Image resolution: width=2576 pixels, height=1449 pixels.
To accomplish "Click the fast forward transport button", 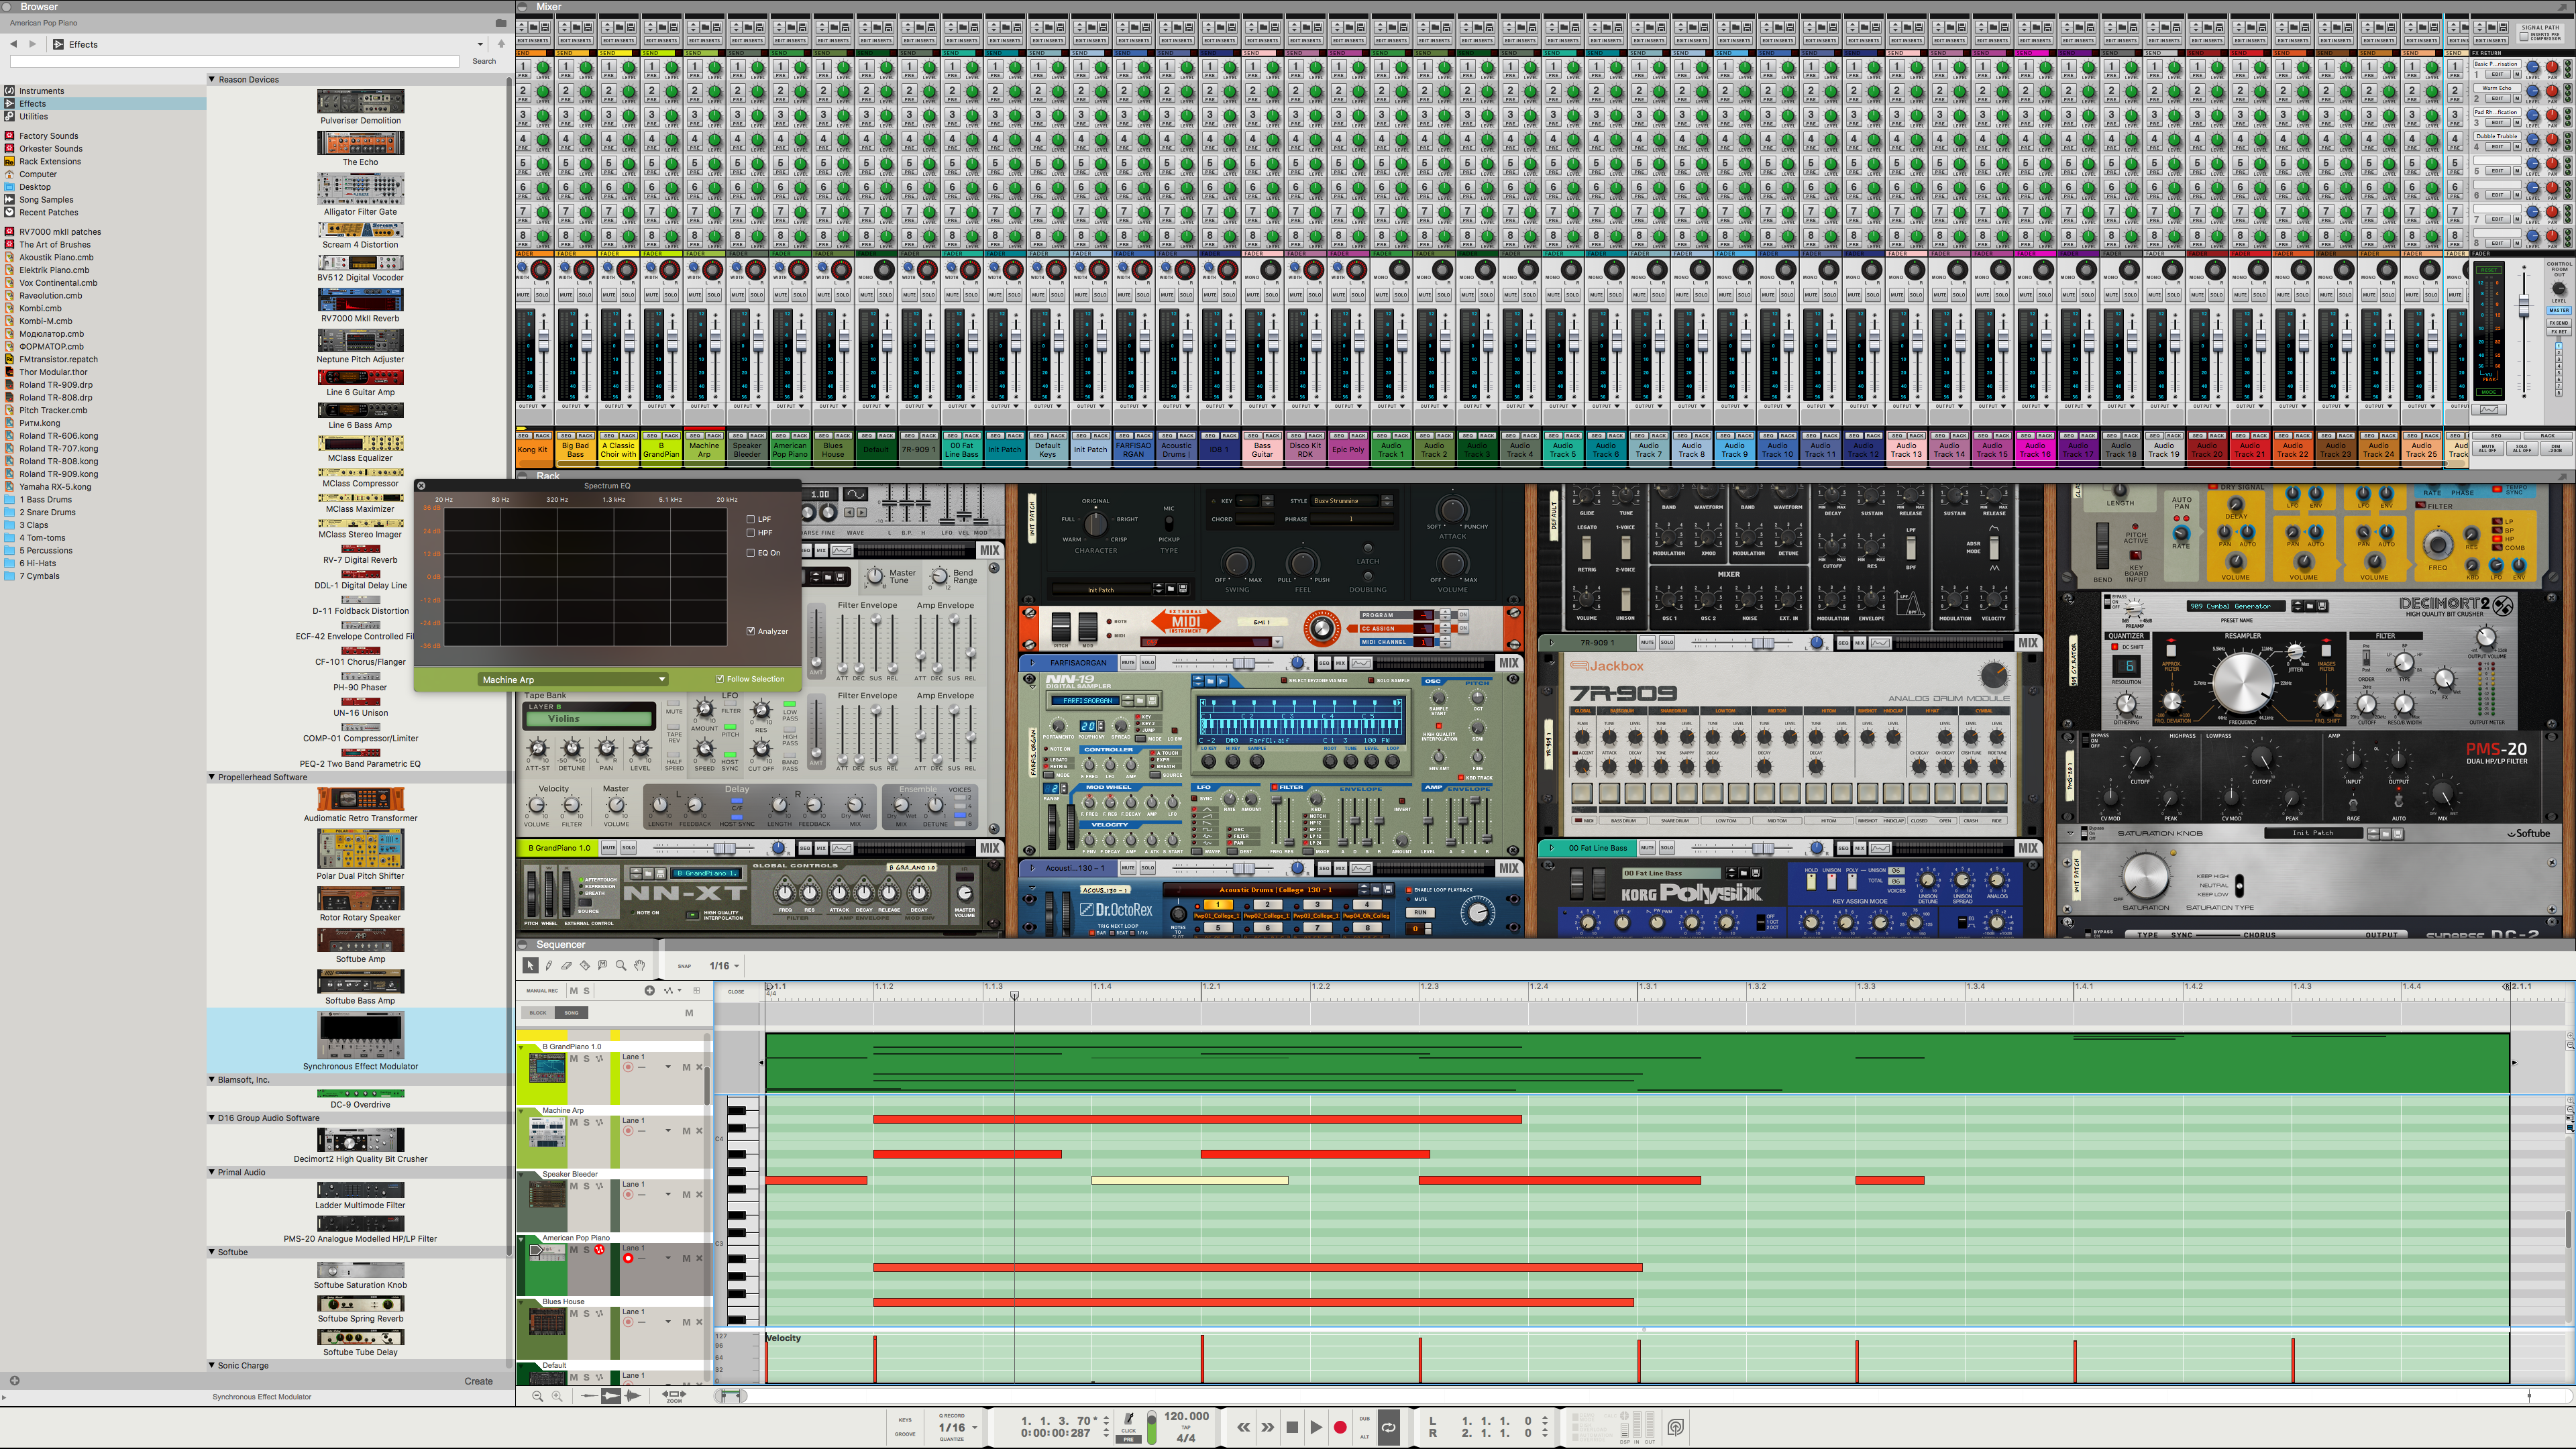I will point(1267,1427).
